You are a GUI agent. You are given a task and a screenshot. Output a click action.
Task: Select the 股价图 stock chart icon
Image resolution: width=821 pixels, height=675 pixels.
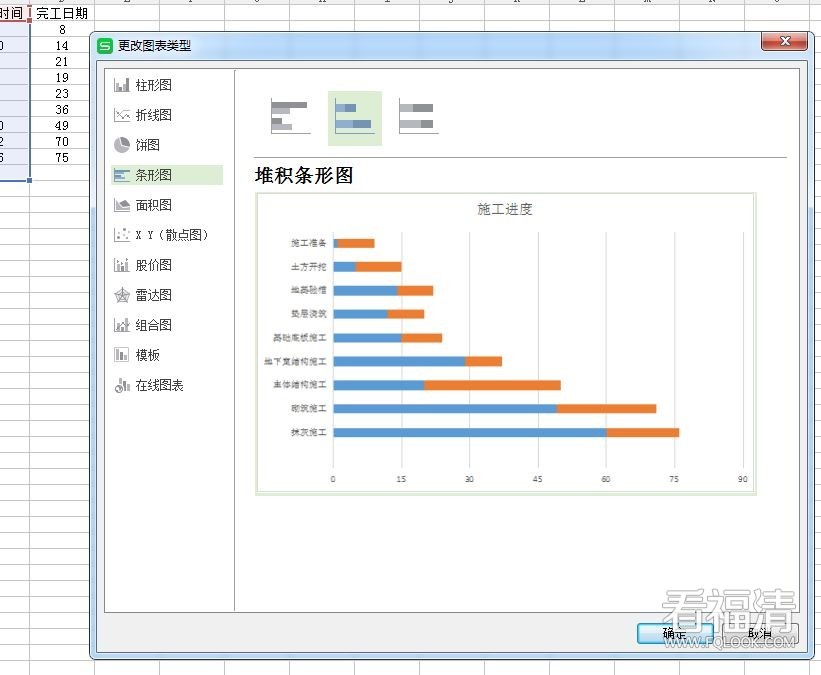click(x=121, y=265)
